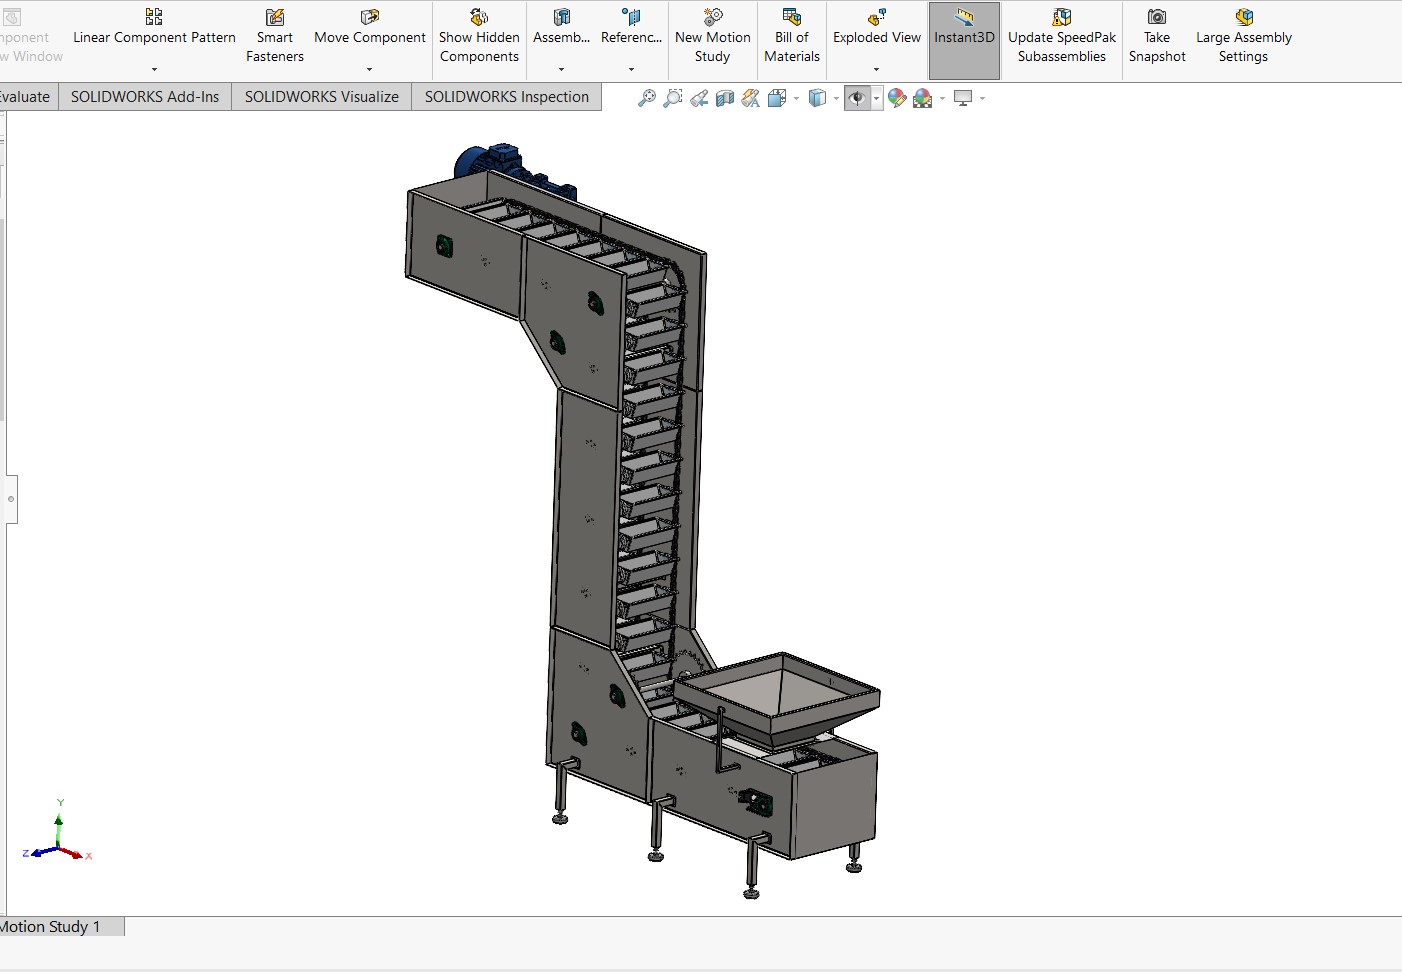
Task: Click the New Motion Study button
Action: [x=713, y=37]
